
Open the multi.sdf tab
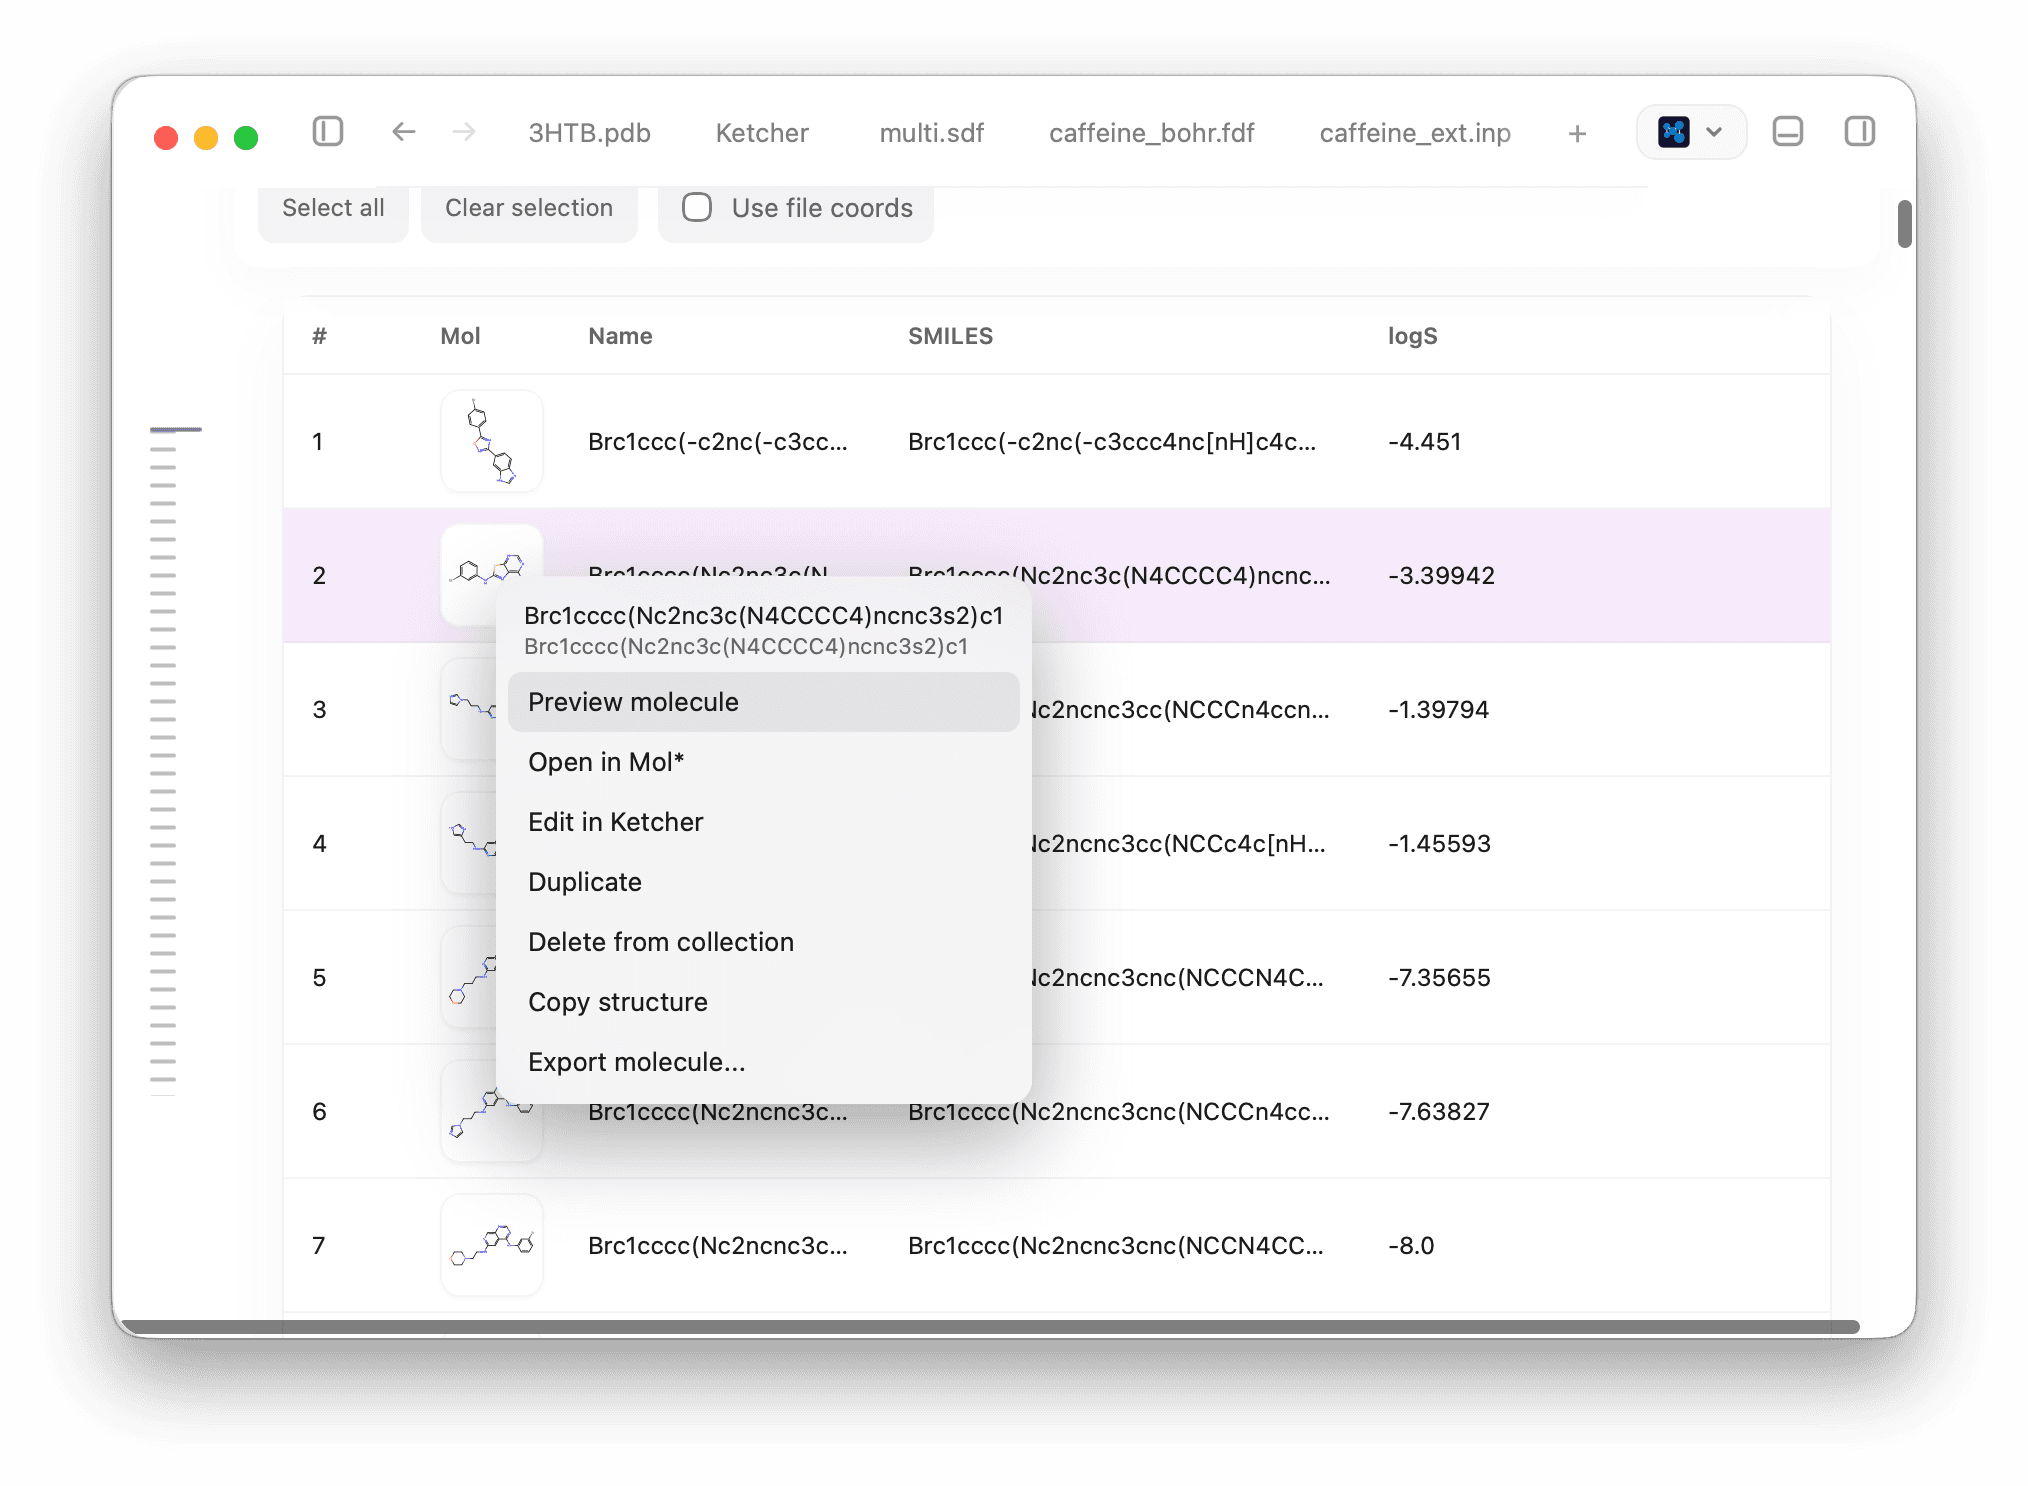click(x=931, y=133)
